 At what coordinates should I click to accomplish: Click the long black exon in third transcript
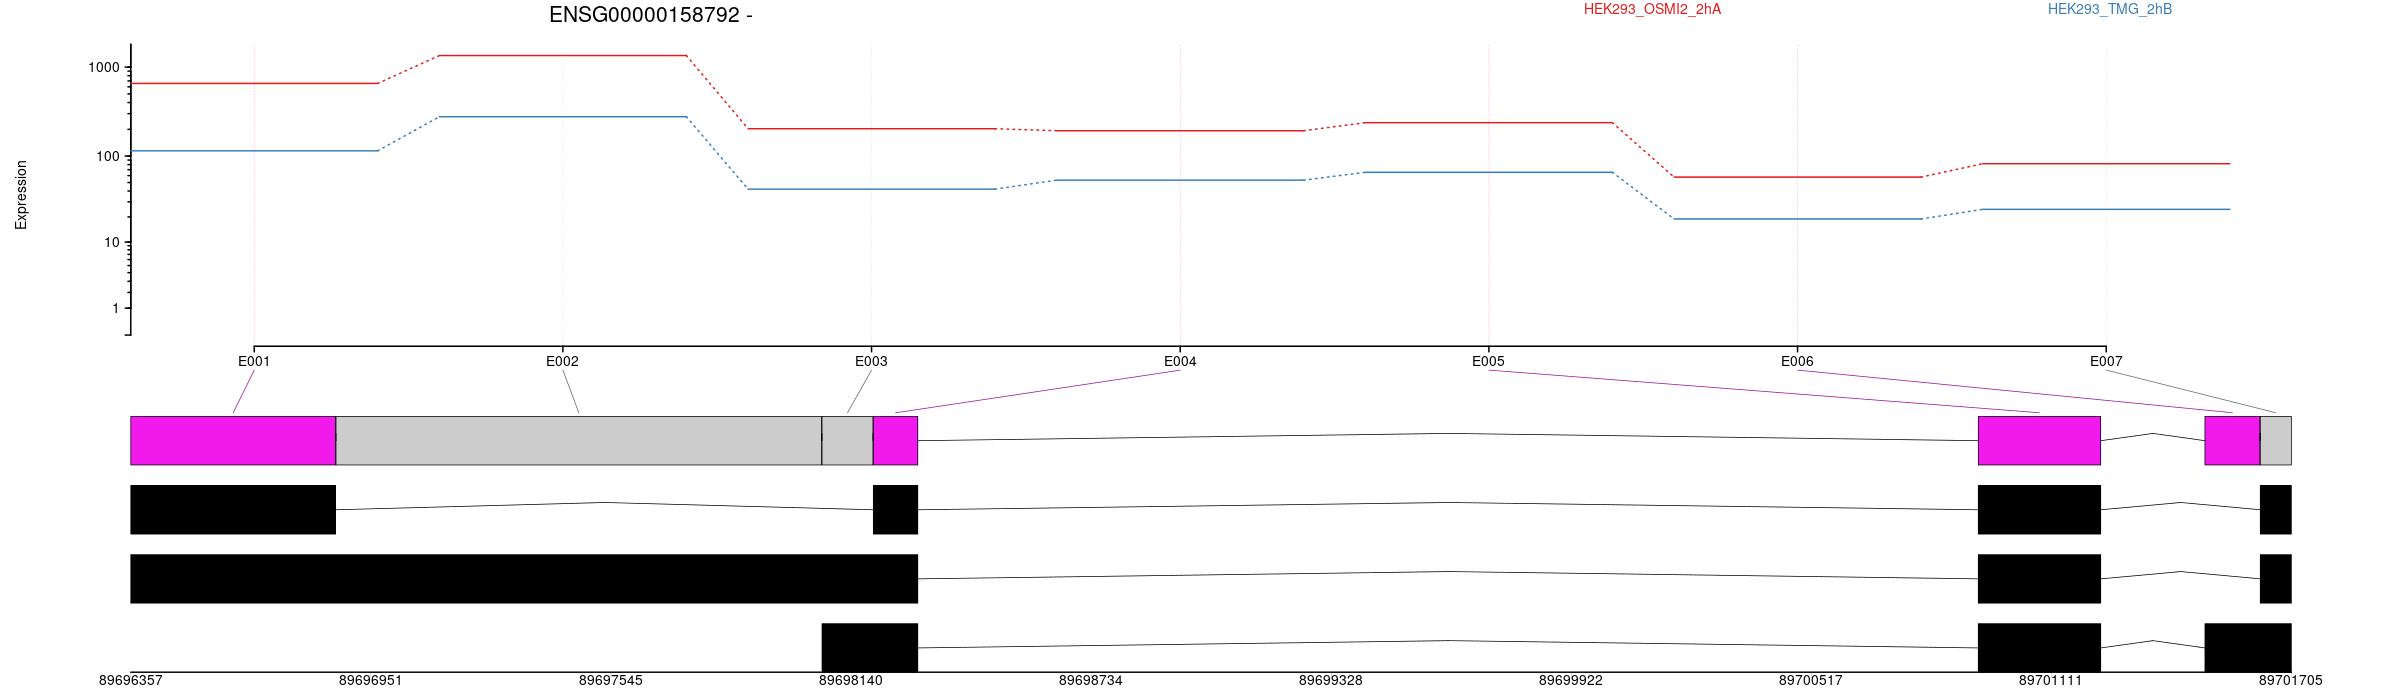[x=524, y=579]
